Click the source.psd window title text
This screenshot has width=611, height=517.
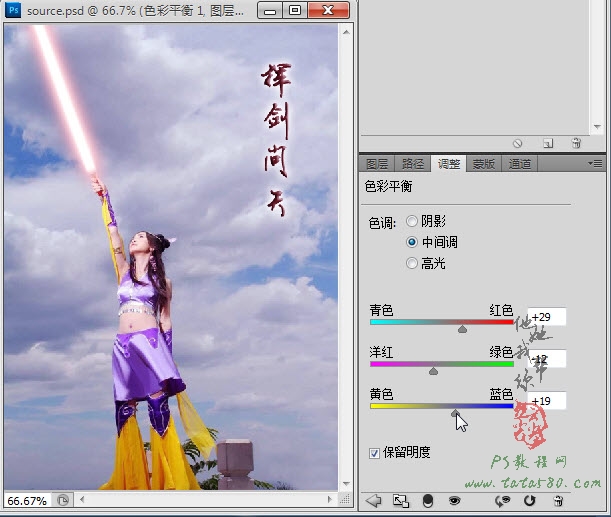135,11
